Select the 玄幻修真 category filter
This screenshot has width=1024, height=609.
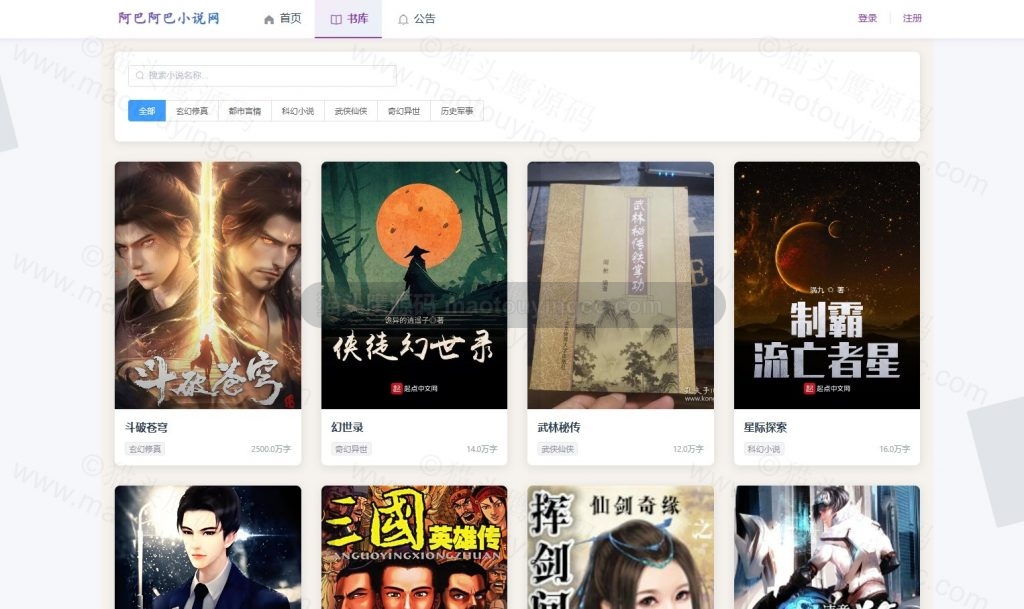(x=192, y=111)
